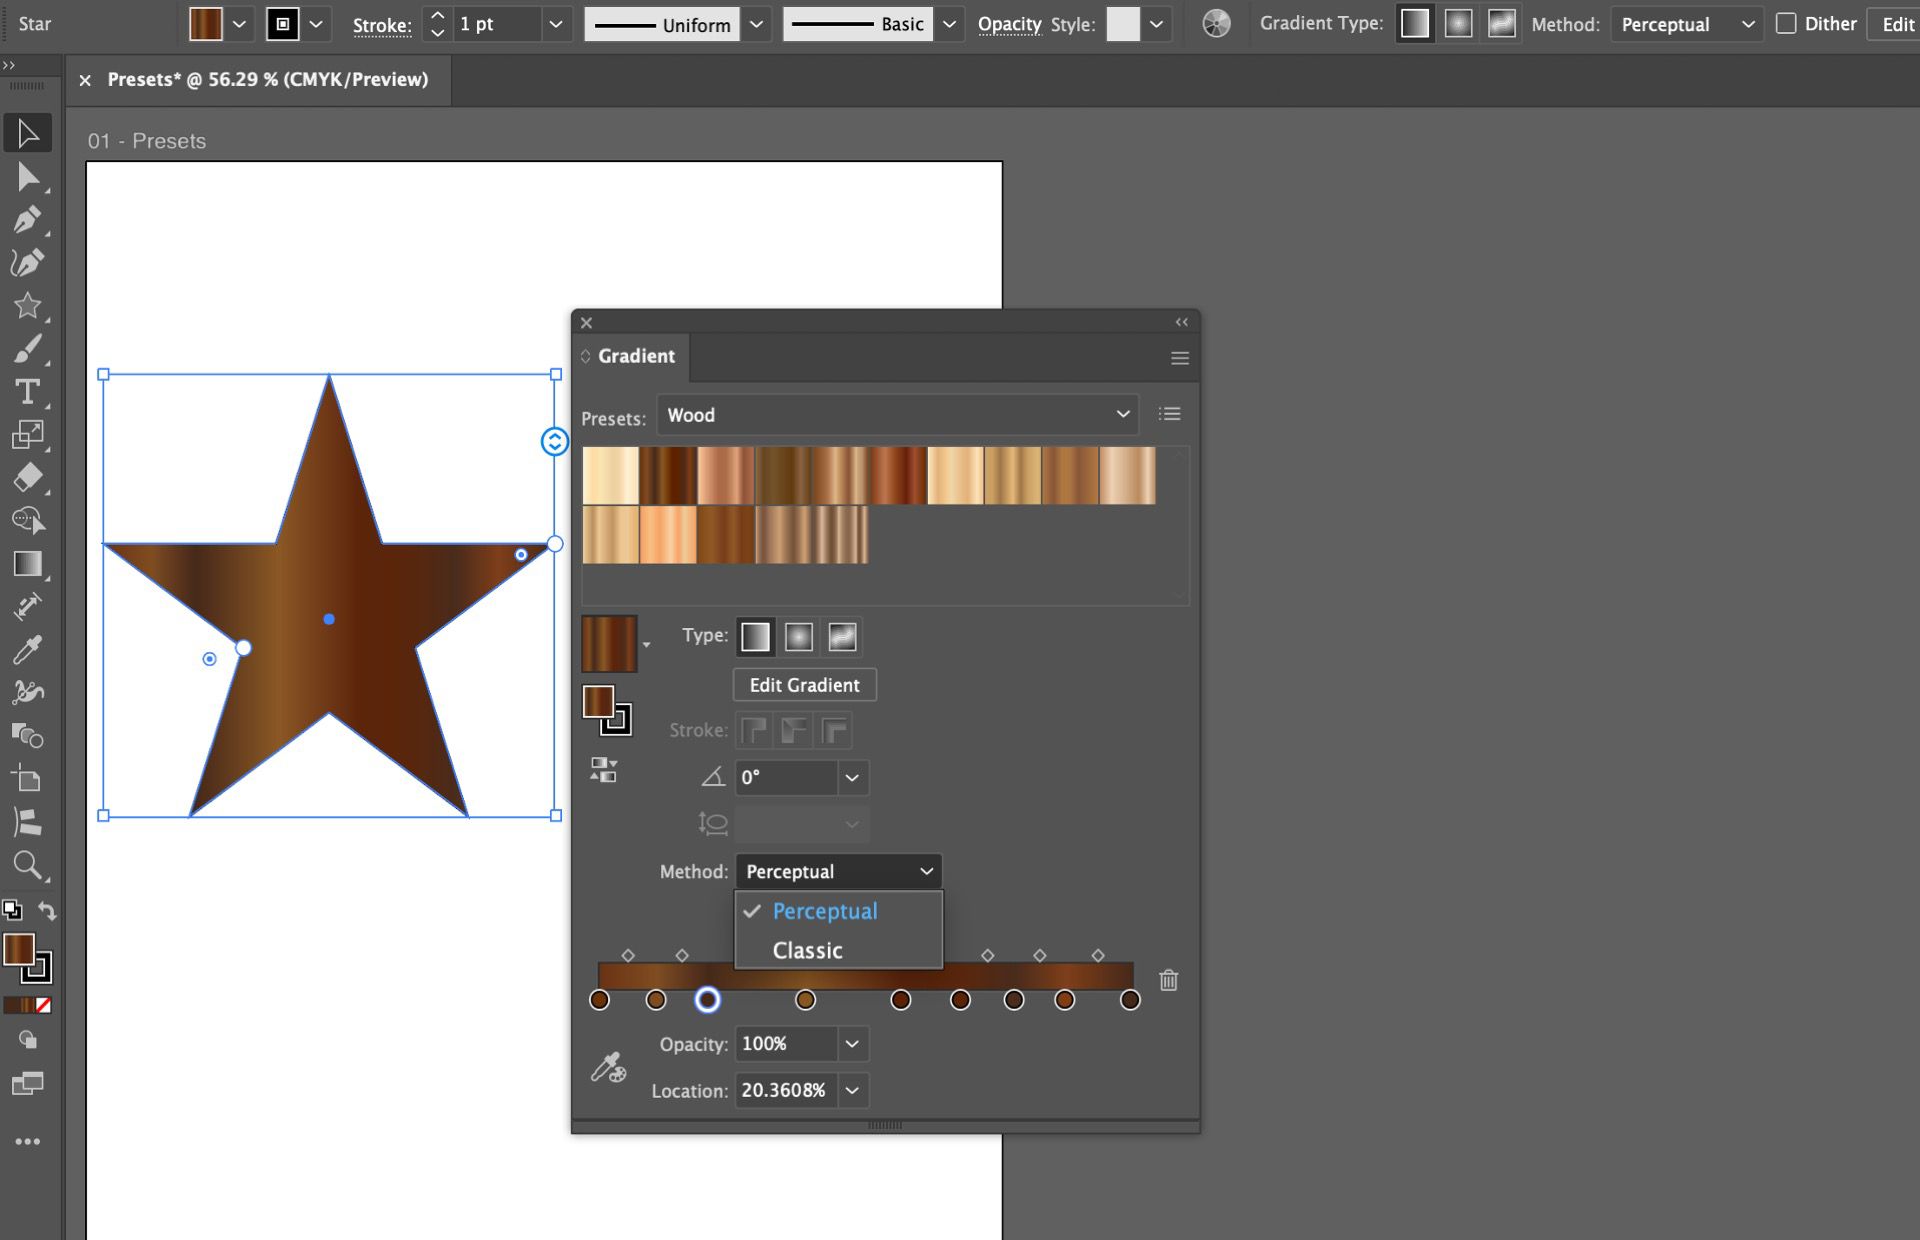Choose the Freeform gradient type in the Gradient panel
The width and height of the screenshot is (1920, 1240).
point(841,637)
